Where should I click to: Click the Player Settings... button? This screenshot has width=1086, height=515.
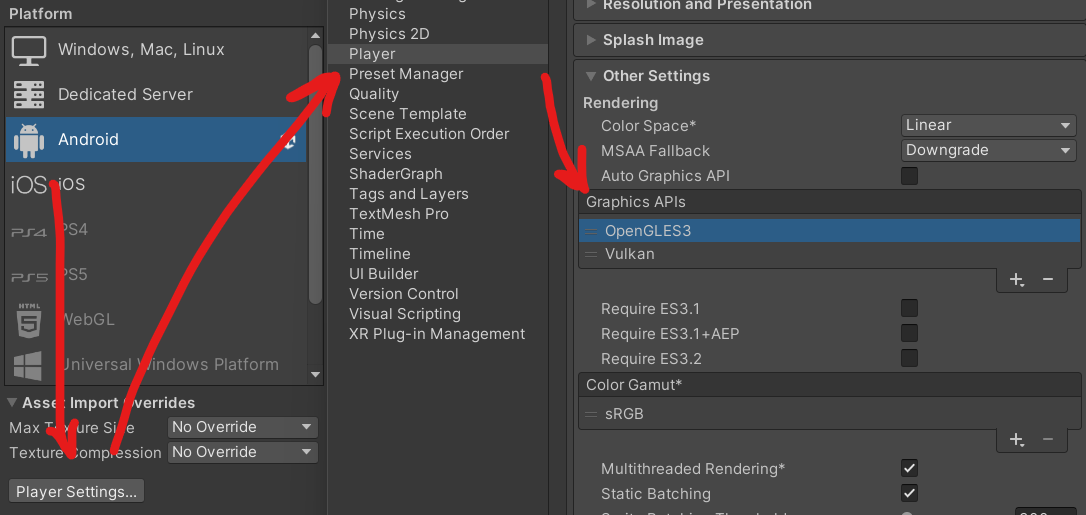tap(77, 492)
